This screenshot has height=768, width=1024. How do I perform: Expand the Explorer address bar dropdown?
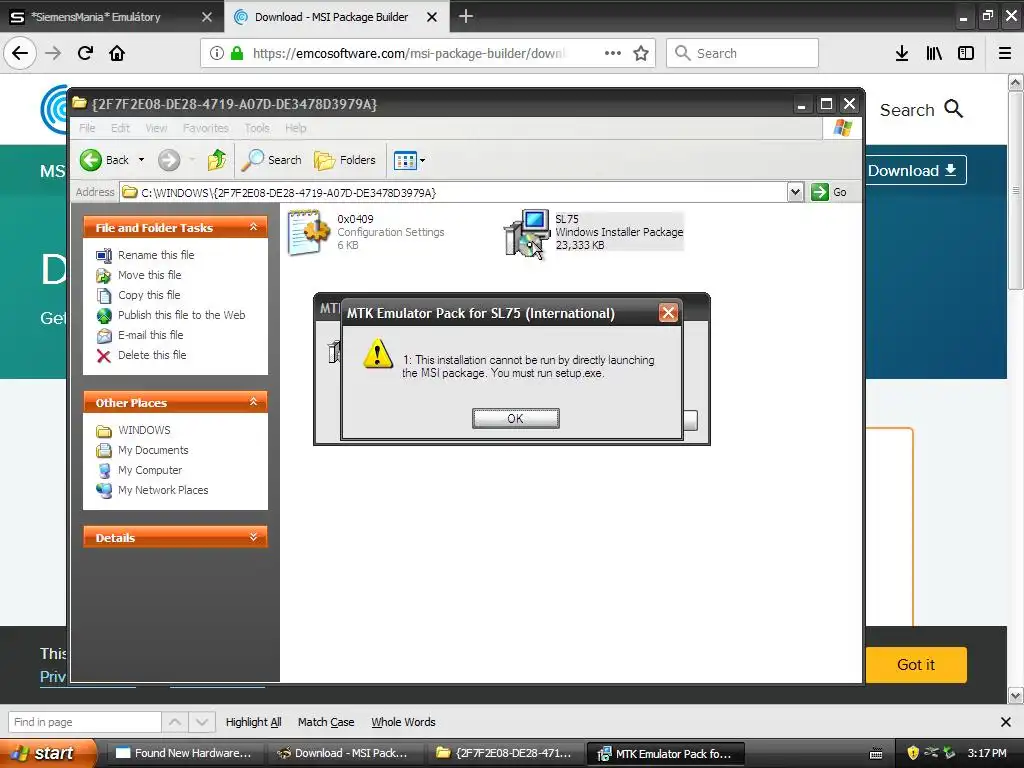tap(795, 192)
